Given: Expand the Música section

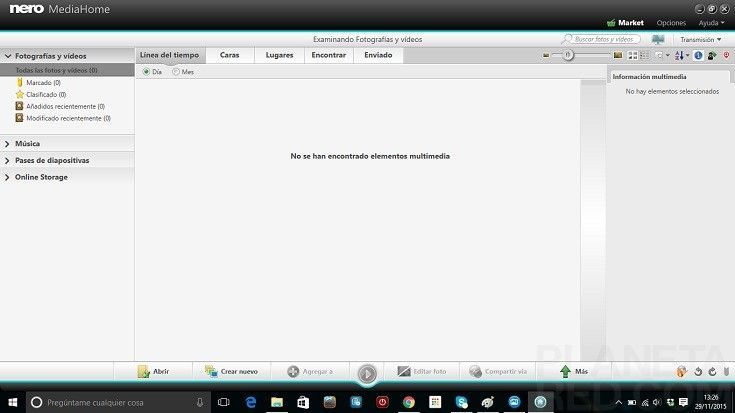Looking at the screenshot, I should pos(8,143).
